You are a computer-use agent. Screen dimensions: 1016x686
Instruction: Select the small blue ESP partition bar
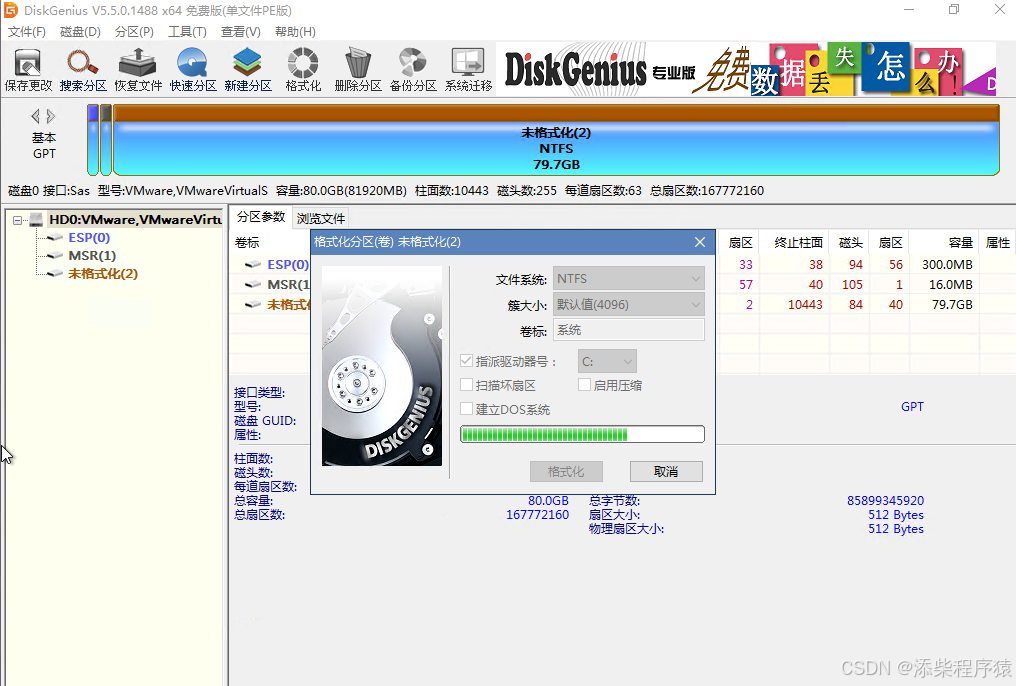(93, 140)
